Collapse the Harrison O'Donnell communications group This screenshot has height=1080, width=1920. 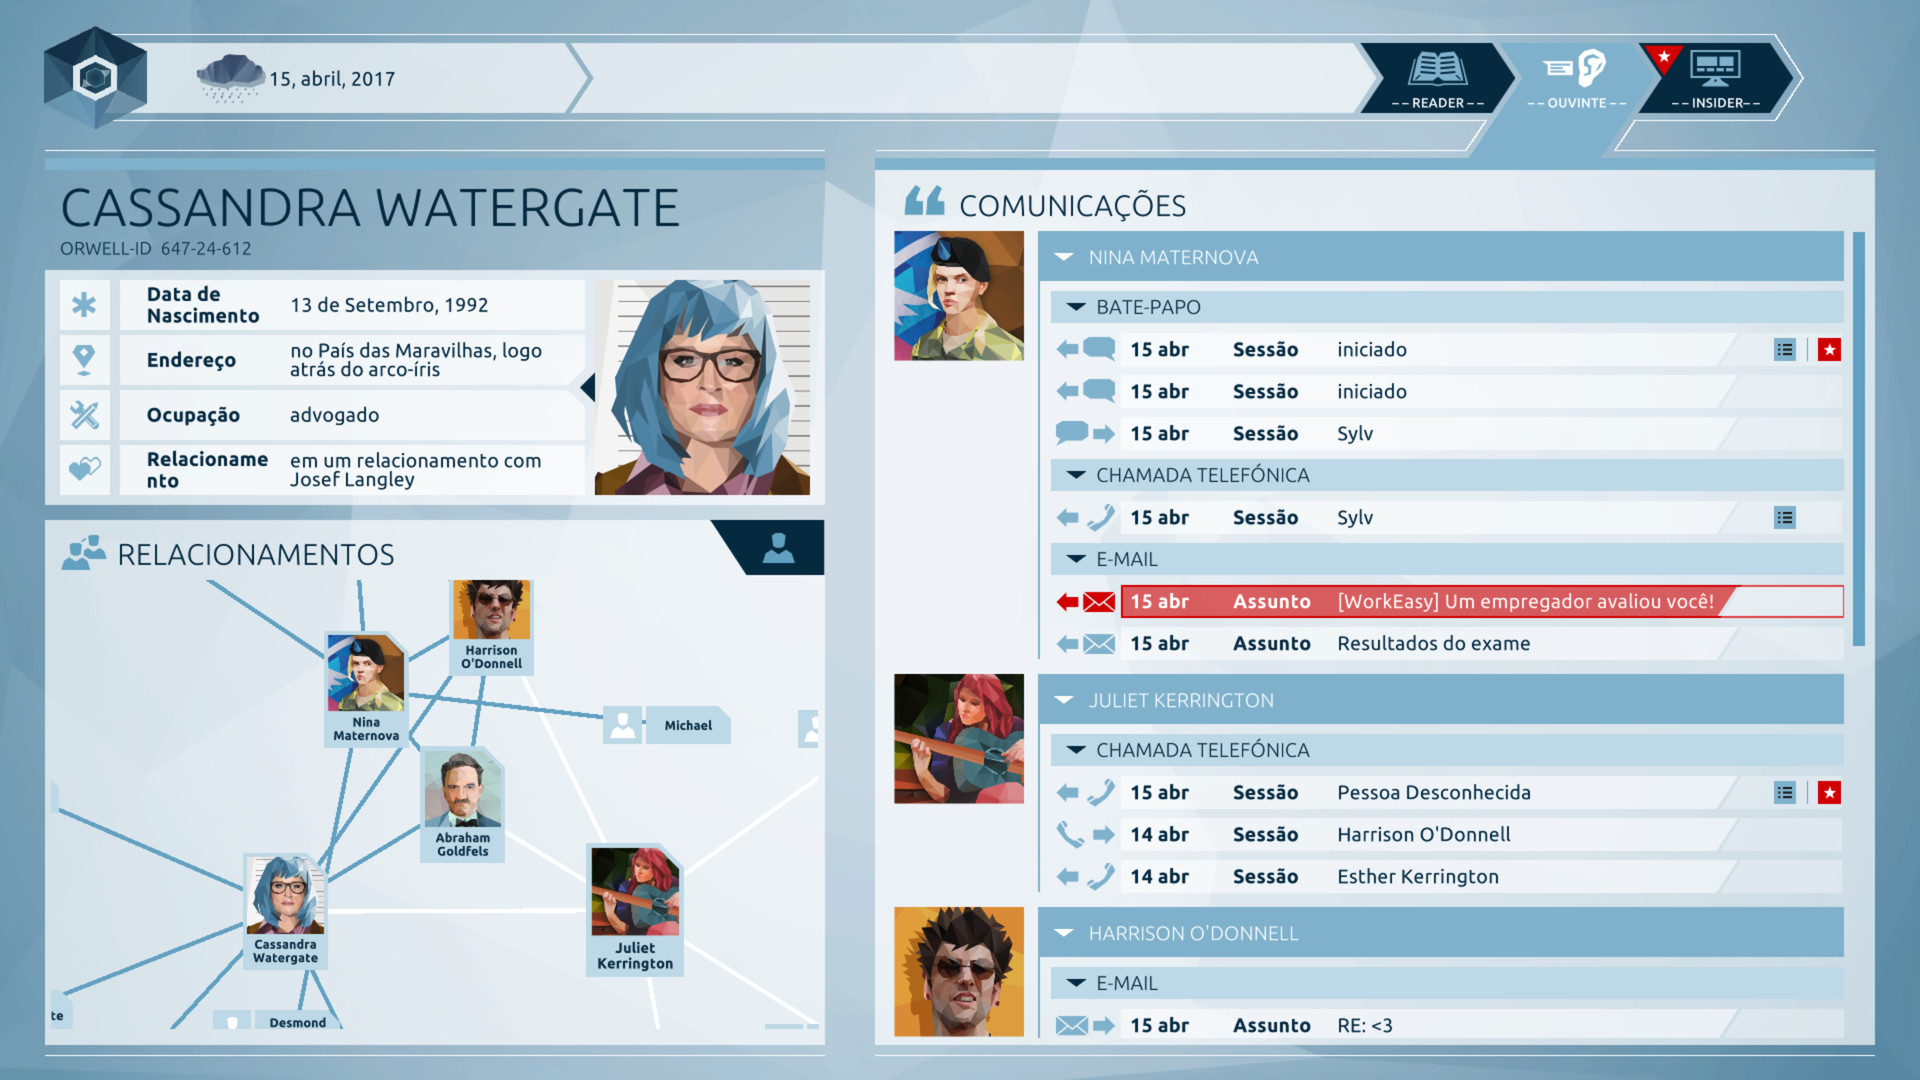click(x=1064, y=933)
